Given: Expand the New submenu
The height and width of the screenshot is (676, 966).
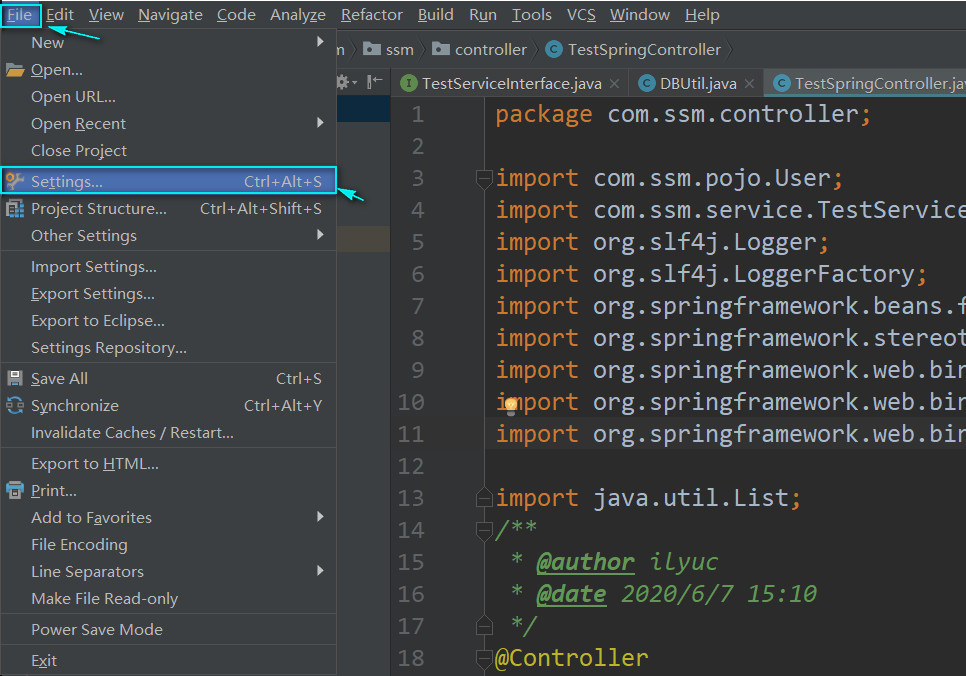Looking at the screenshot, I should click(x=168, y=43).
